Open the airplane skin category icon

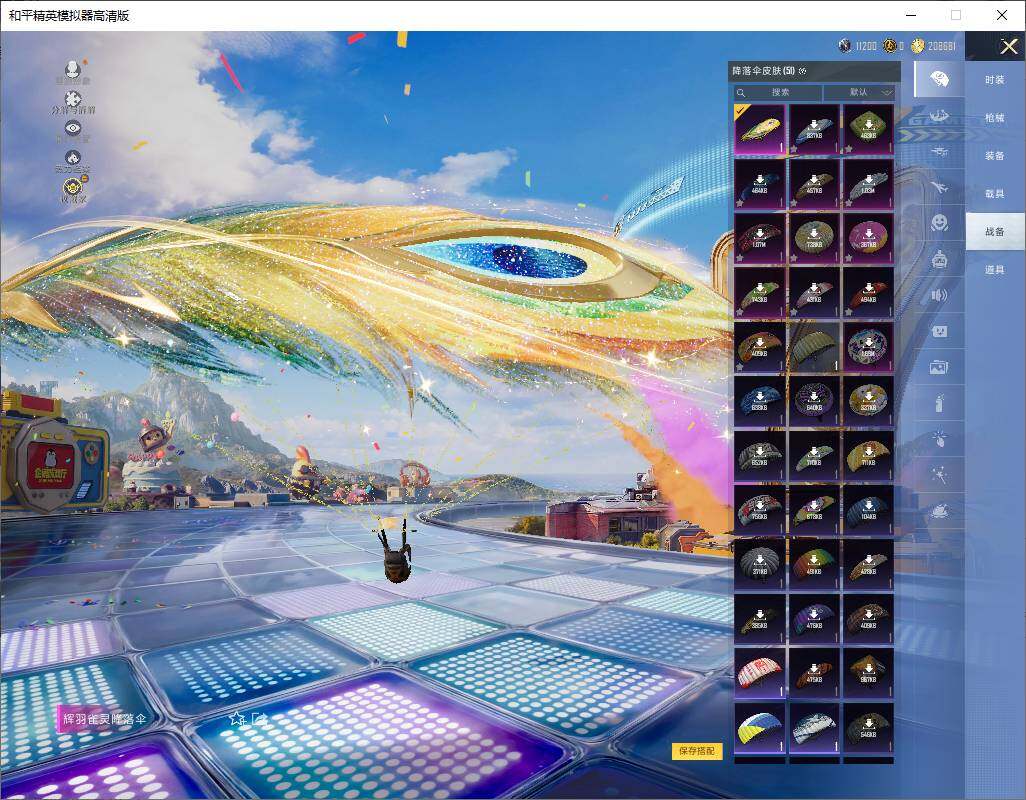click(939, 188)
